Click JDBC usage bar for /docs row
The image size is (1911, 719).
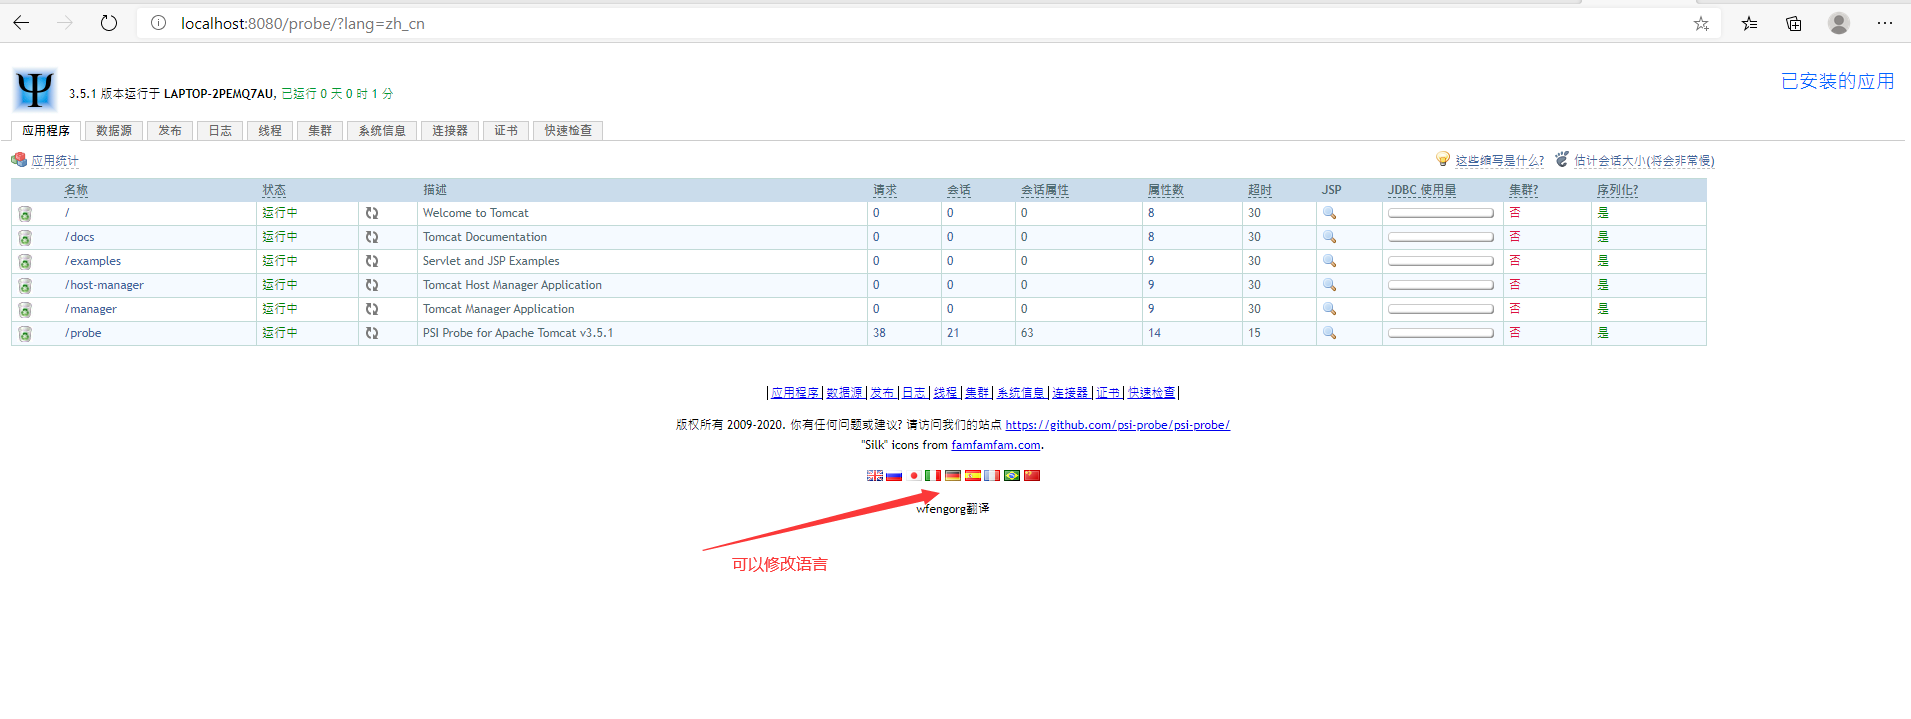coord(1441,237)
